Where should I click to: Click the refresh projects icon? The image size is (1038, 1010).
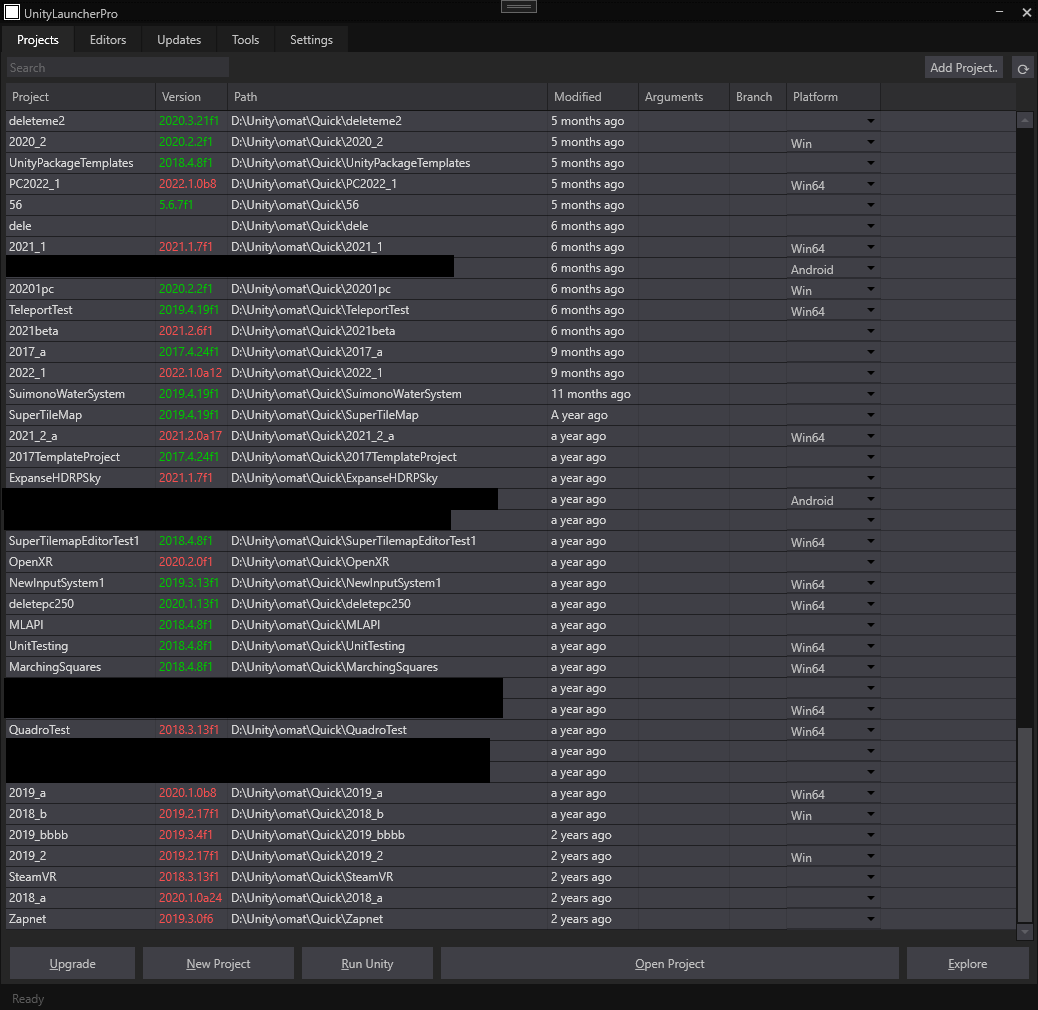(x=1023, y=68)
